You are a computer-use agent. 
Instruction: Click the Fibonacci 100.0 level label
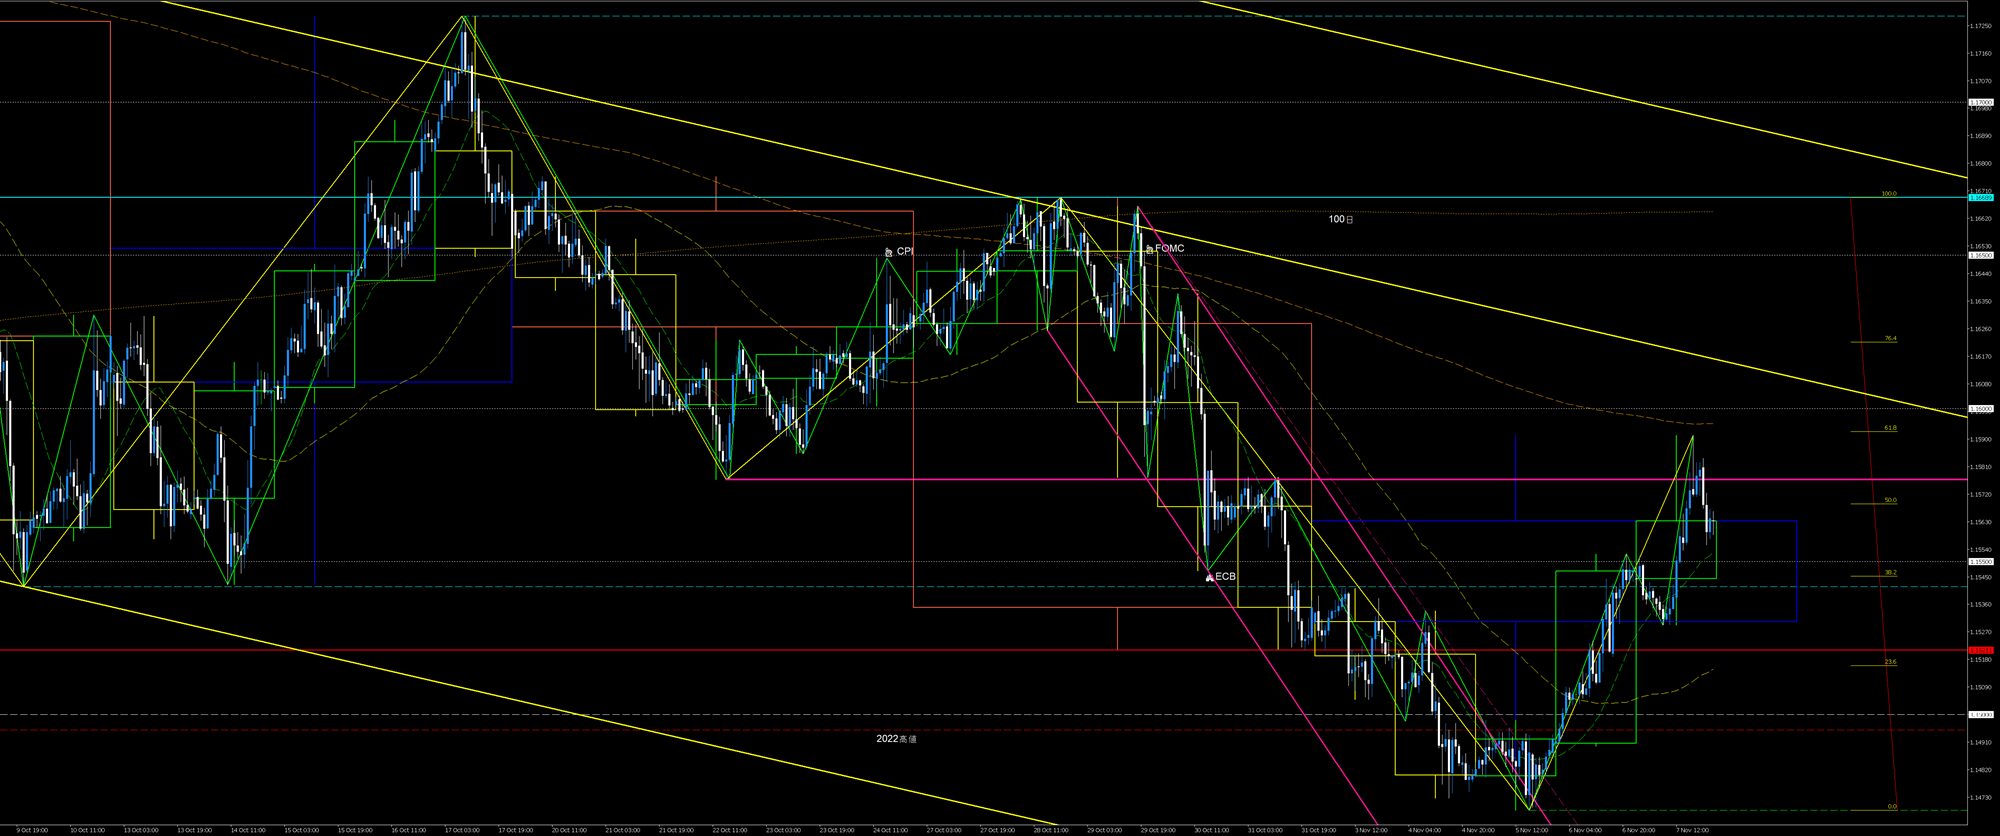click(1889, 194)
